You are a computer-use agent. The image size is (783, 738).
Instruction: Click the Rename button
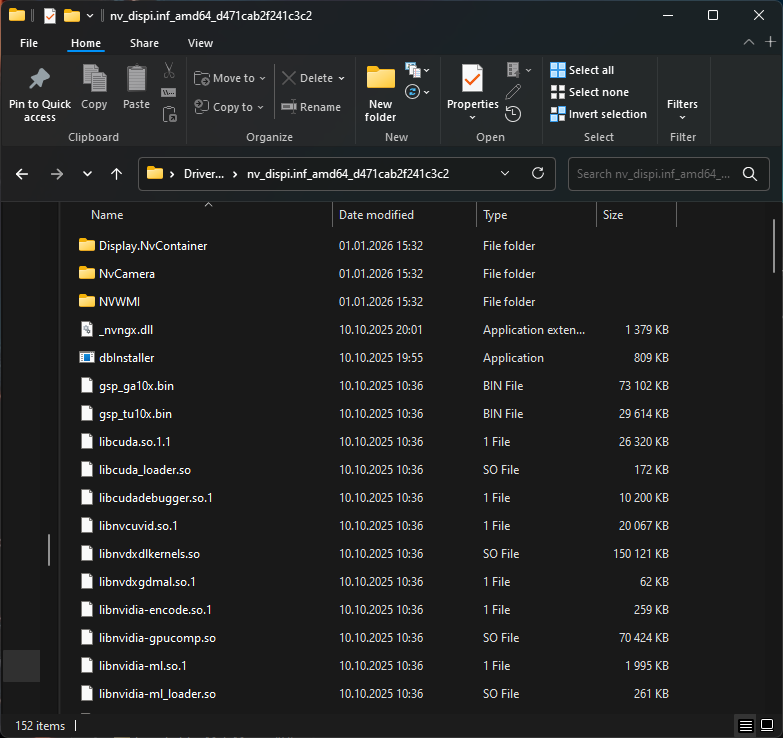(311, 107)
